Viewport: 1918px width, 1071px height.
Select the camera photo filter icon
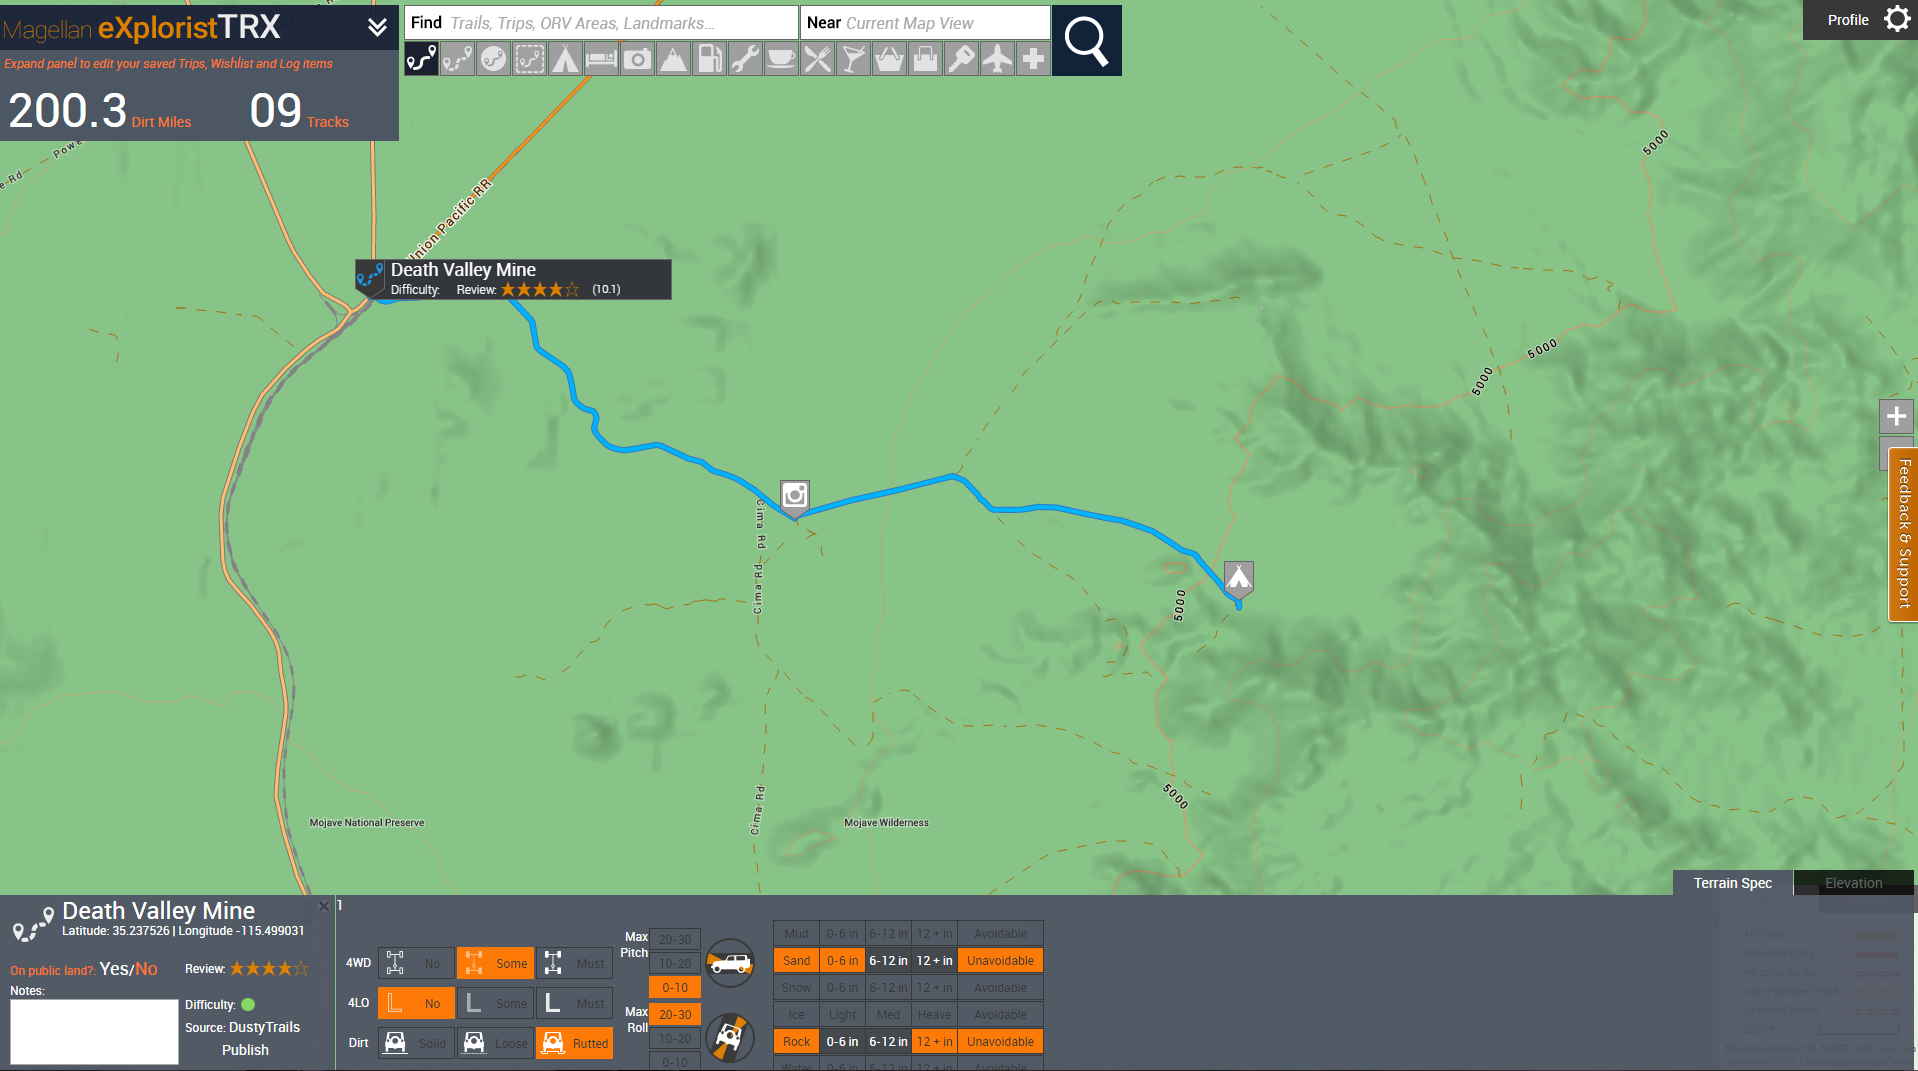pyautogui.click(x=637, y=60)
